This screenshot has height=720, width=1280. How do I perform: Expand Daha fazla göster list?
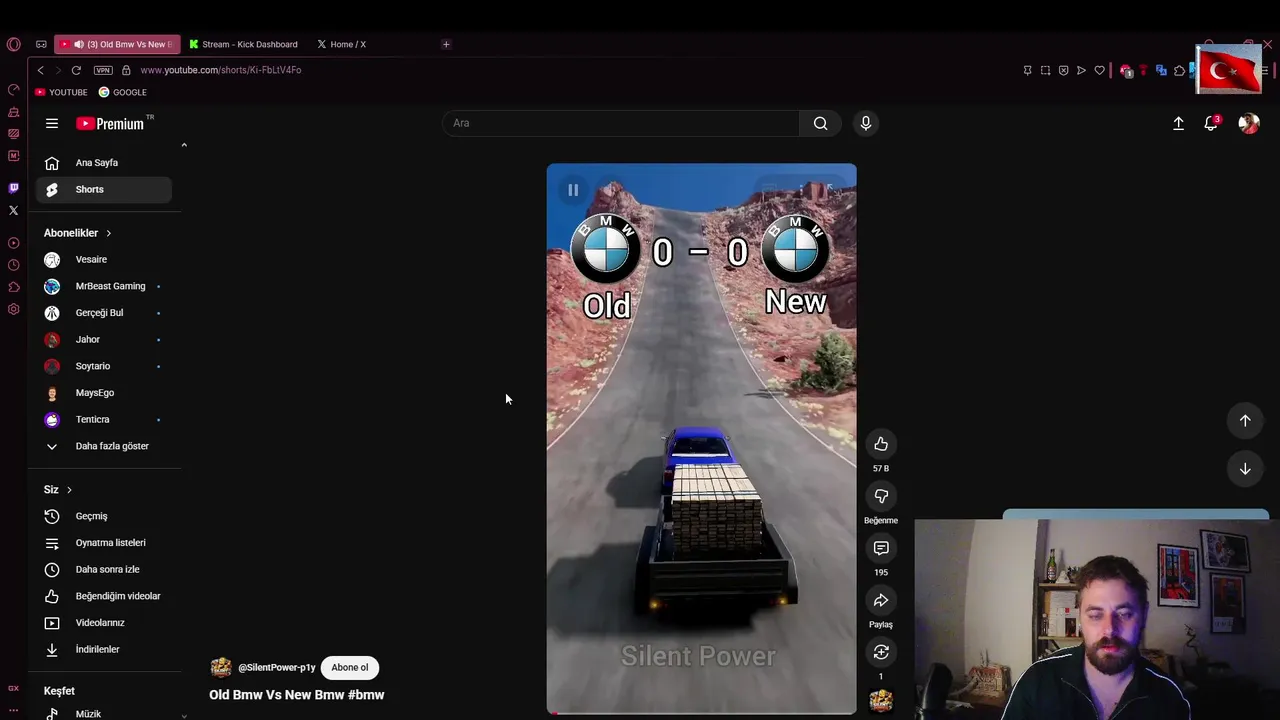tap(104, 446)
